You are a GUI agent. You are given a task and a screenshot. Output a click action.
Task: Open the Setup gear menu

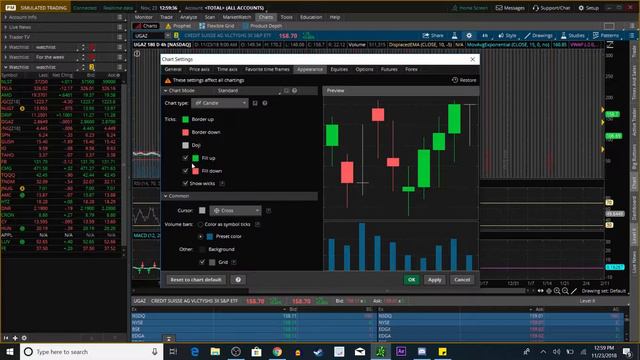[x=589, y=8]
